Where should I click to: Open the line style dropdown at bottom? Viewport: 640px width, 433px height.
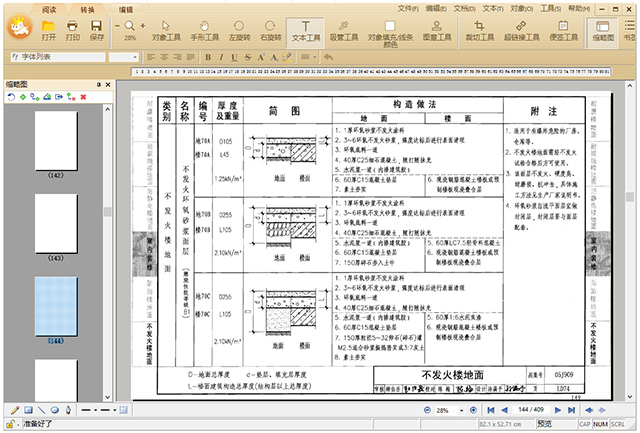[95, 410]
